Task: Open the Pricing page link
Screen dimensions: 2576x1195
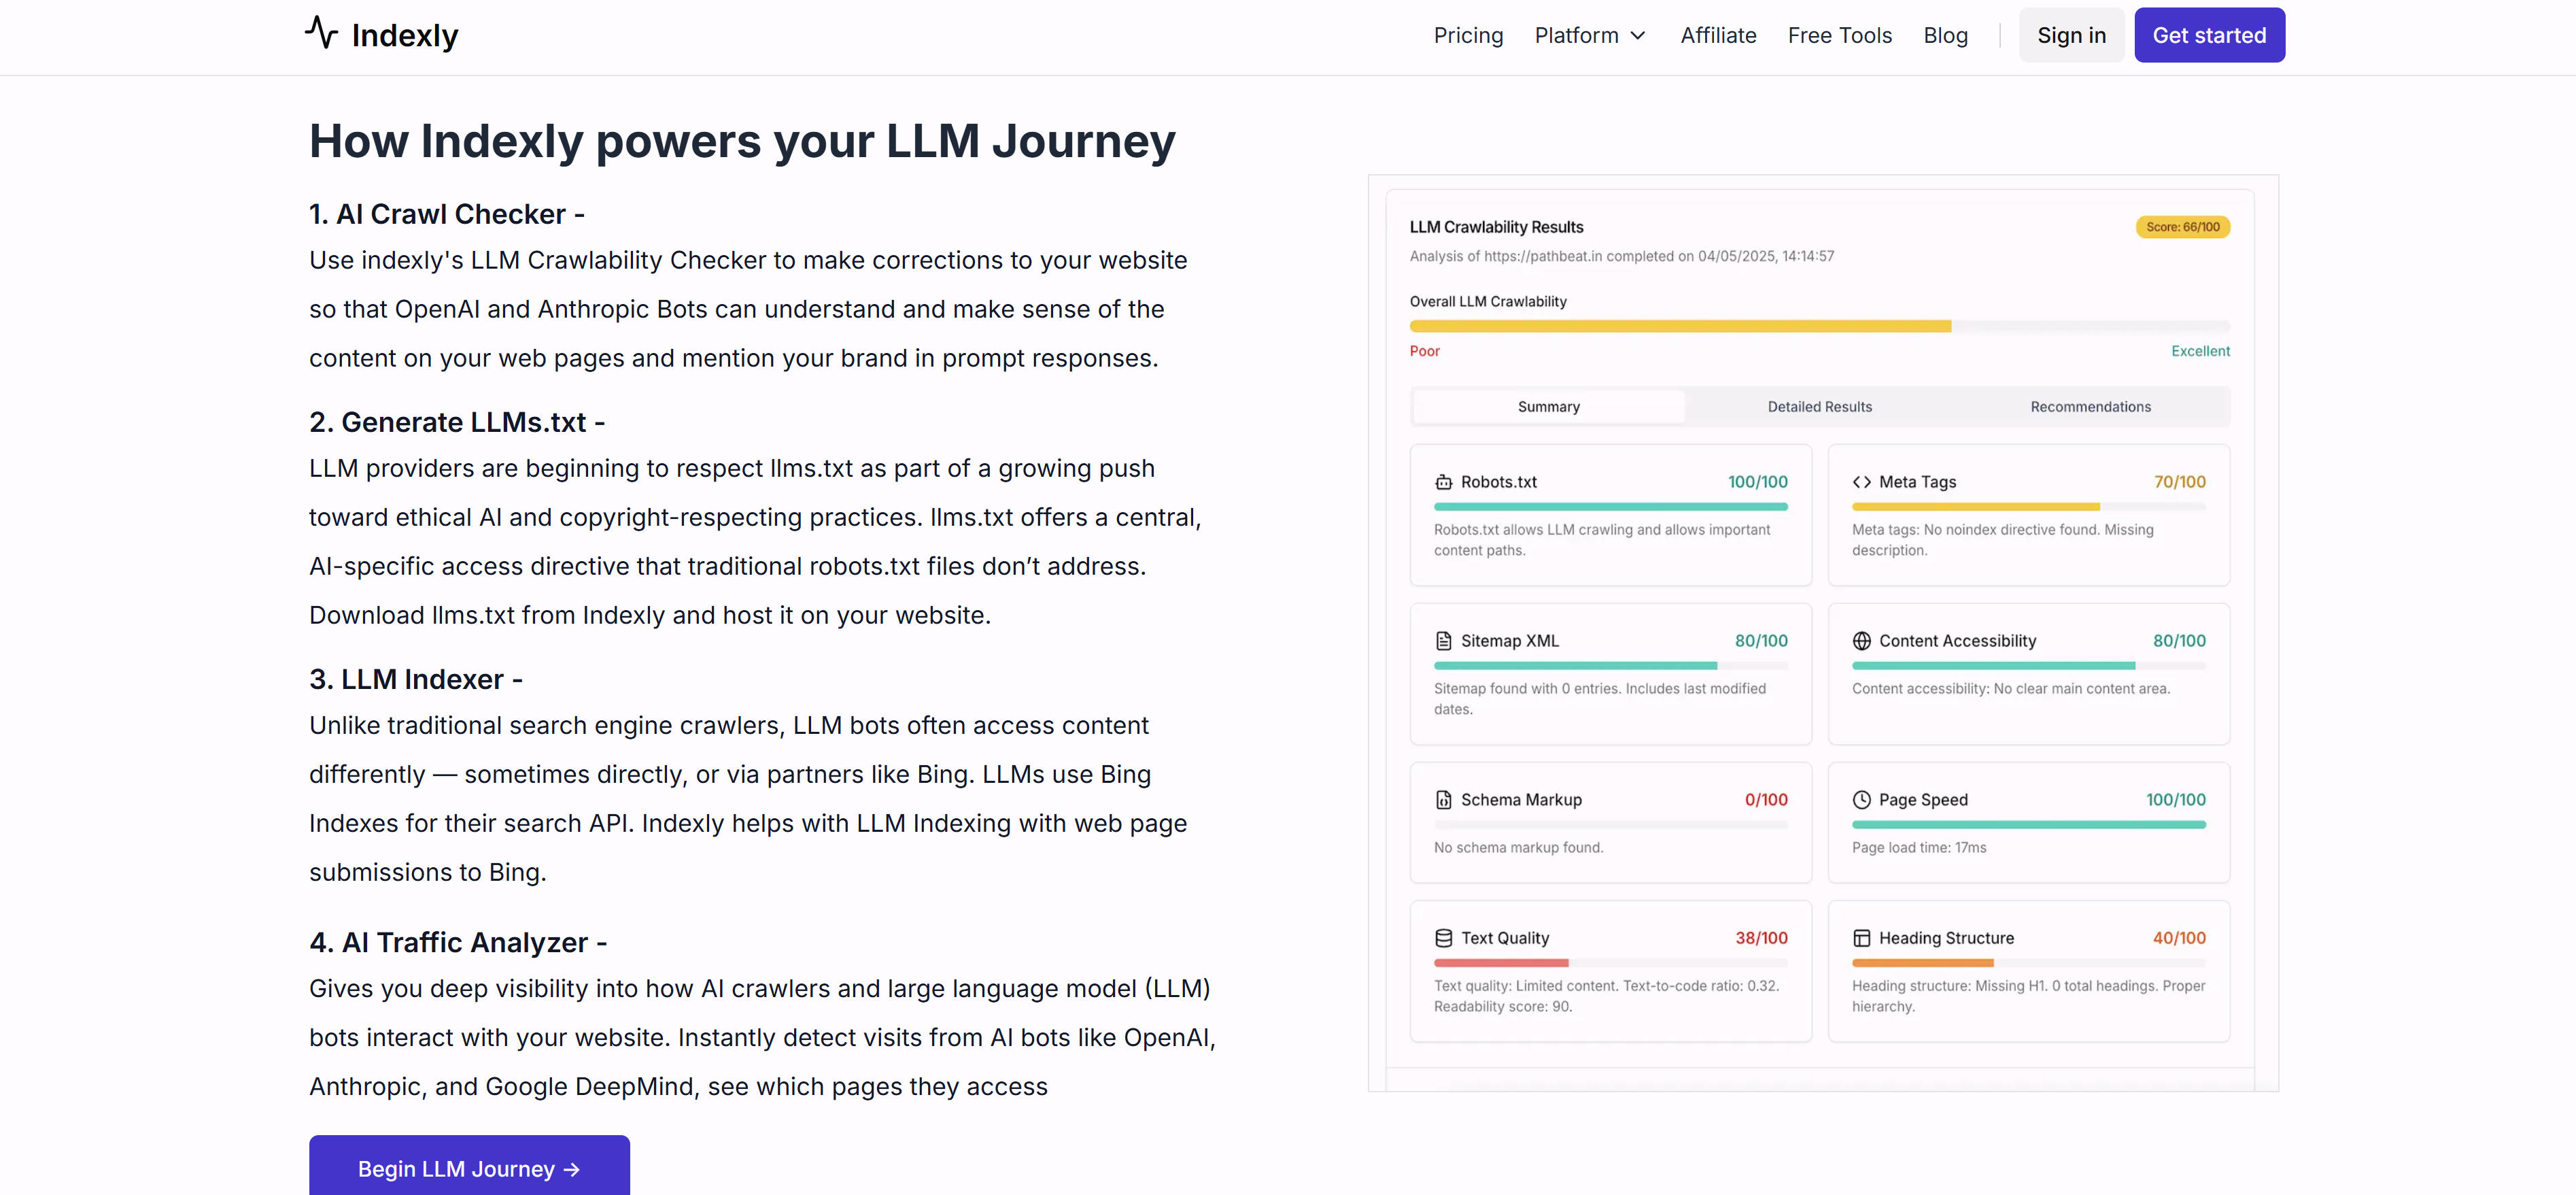Action: point(1468,35)
